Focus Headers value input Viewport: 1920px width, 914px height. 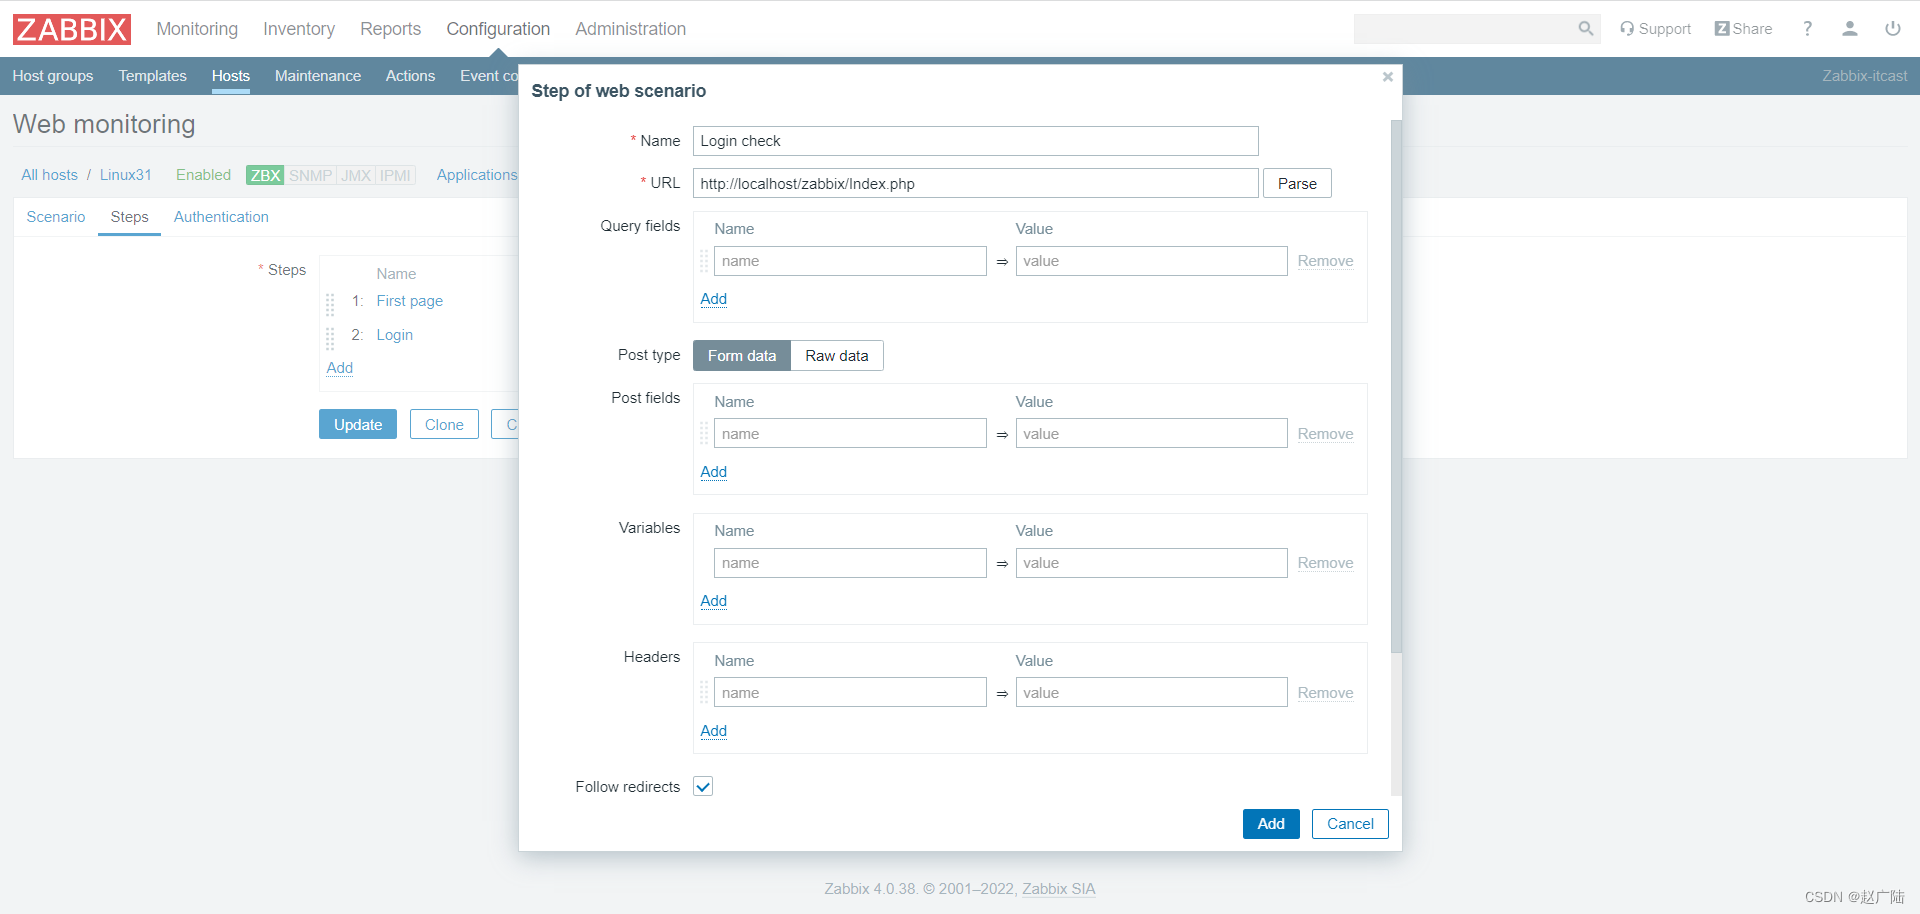[1152, 693]
